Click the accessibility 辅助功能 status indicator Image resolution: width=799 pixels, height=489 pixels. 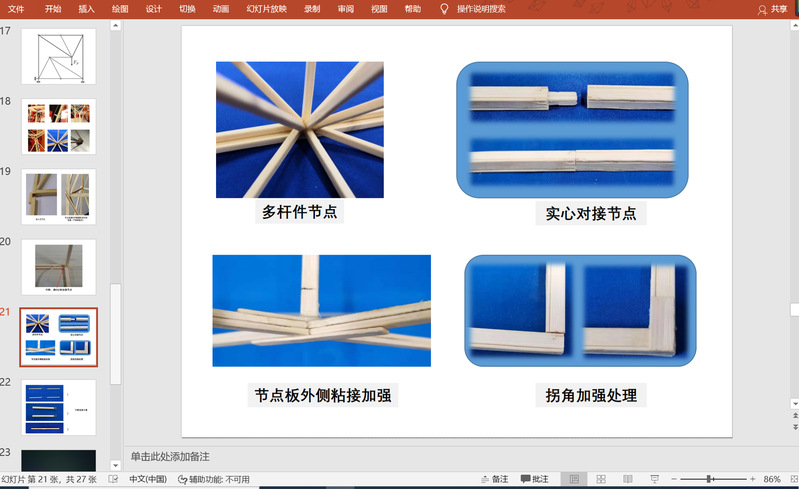pyautogui.click(x=214, y=480)
